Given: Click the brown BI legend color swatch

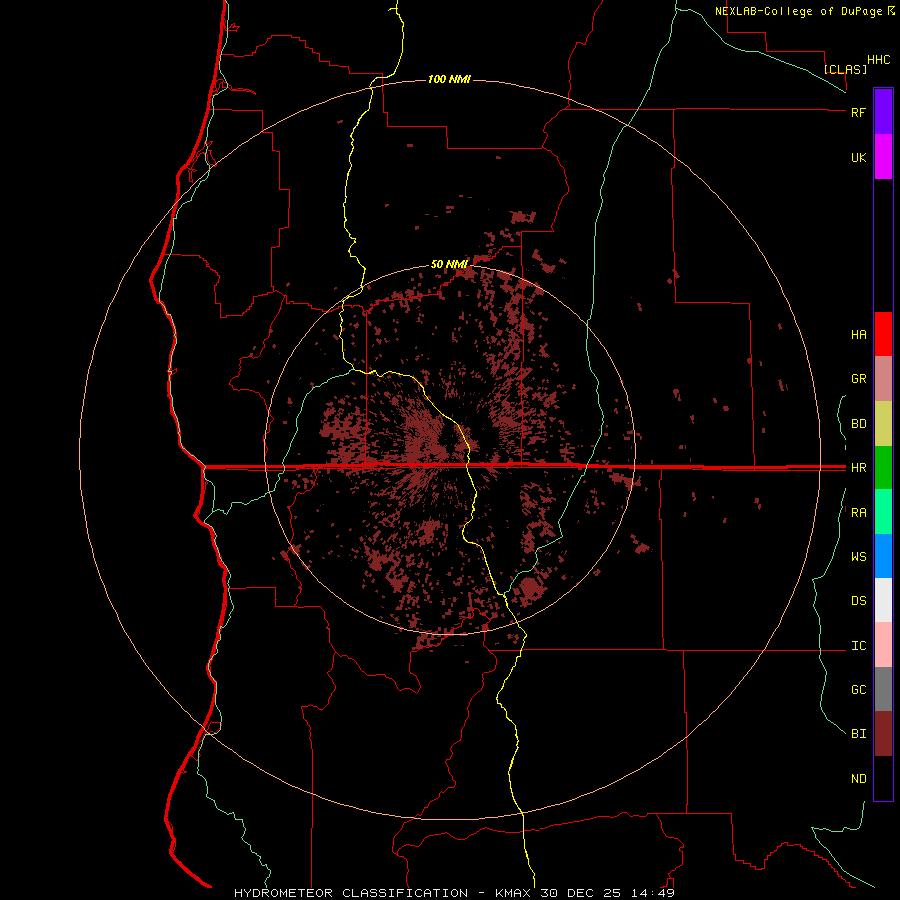Looking at the screenshot, I should coord(883,734).
